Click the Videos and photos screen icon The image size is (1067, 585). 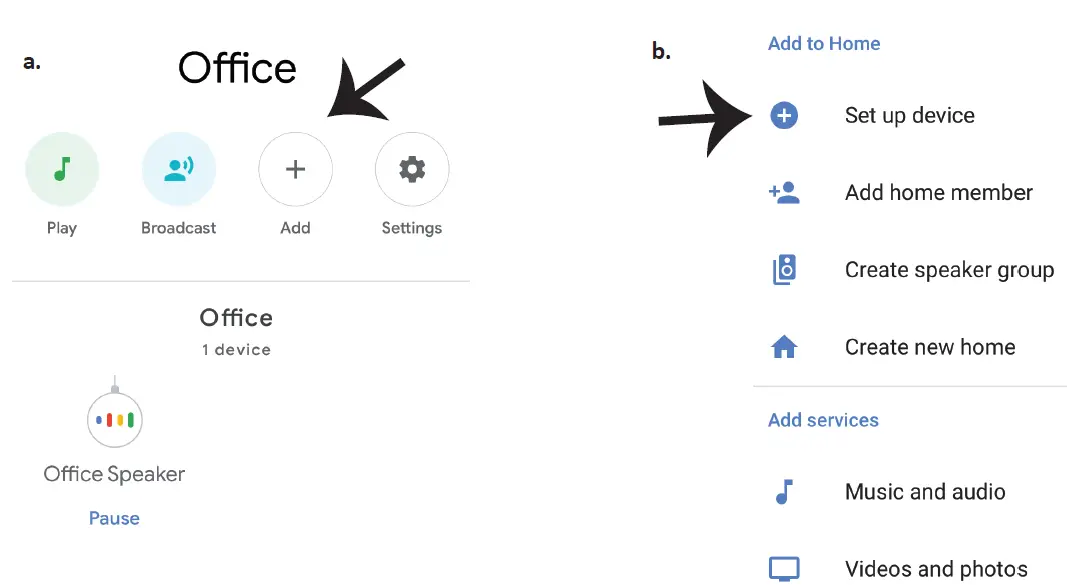coord(784,569)
